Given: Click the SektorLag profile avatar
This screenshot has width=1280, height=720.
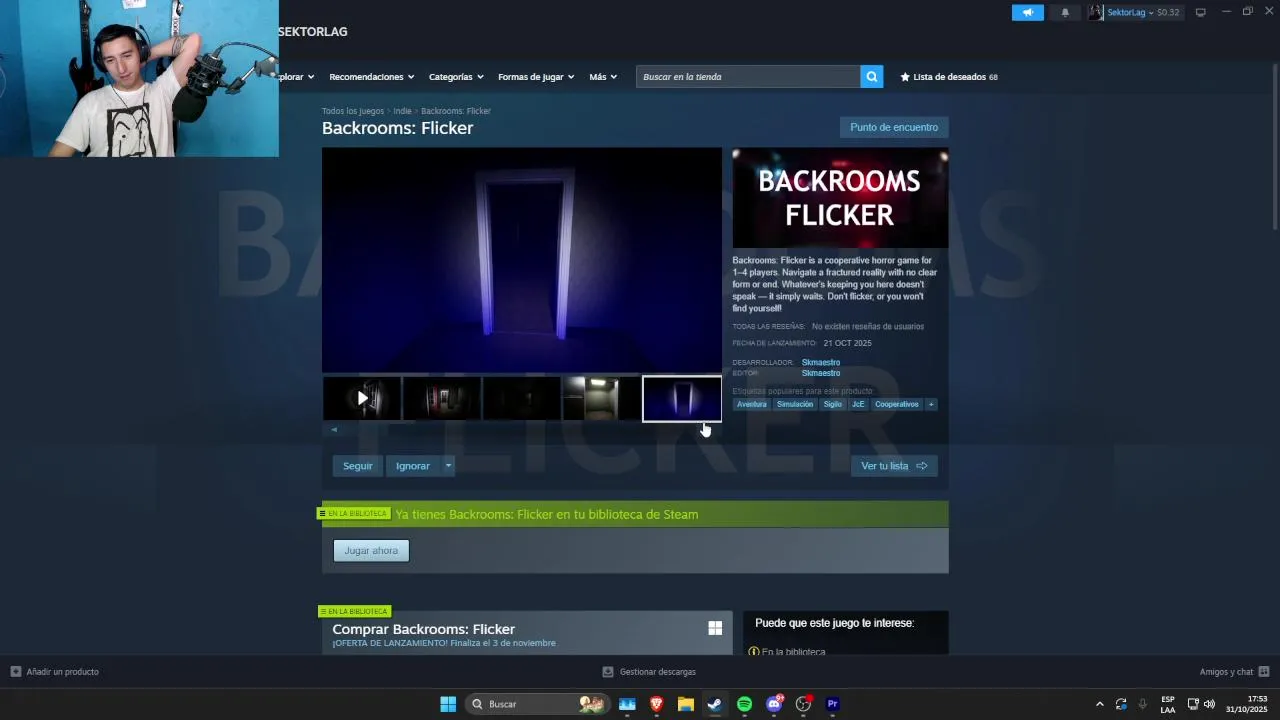Looking at the screenshot, I should tap(1097, 12).
